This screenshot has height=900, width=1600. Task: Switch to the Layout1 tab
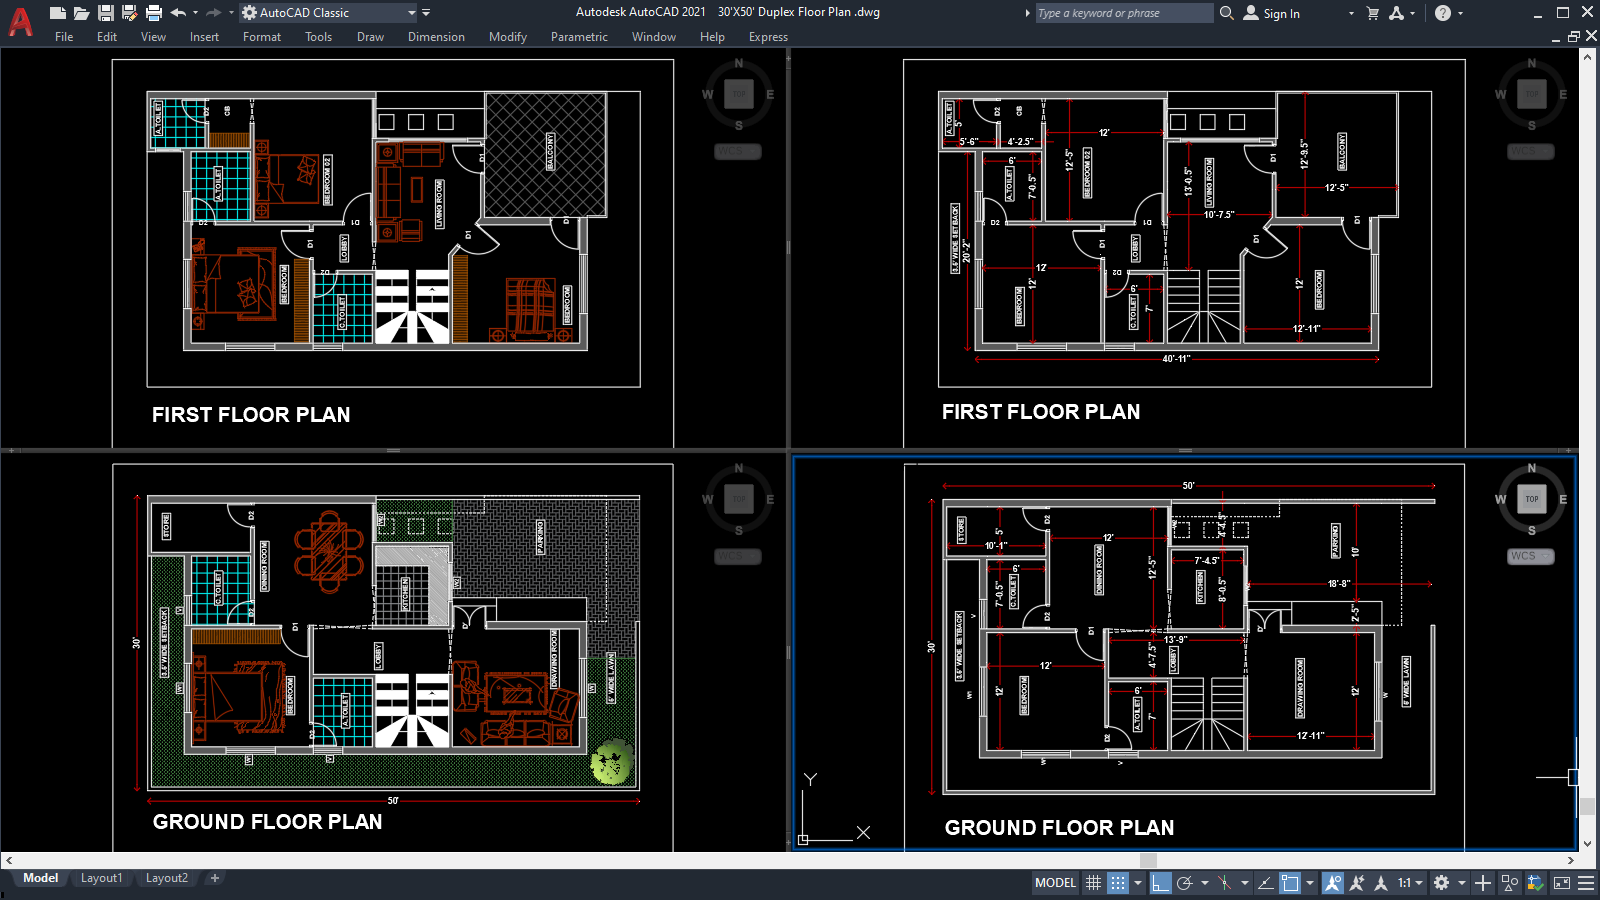pos(101,877)
